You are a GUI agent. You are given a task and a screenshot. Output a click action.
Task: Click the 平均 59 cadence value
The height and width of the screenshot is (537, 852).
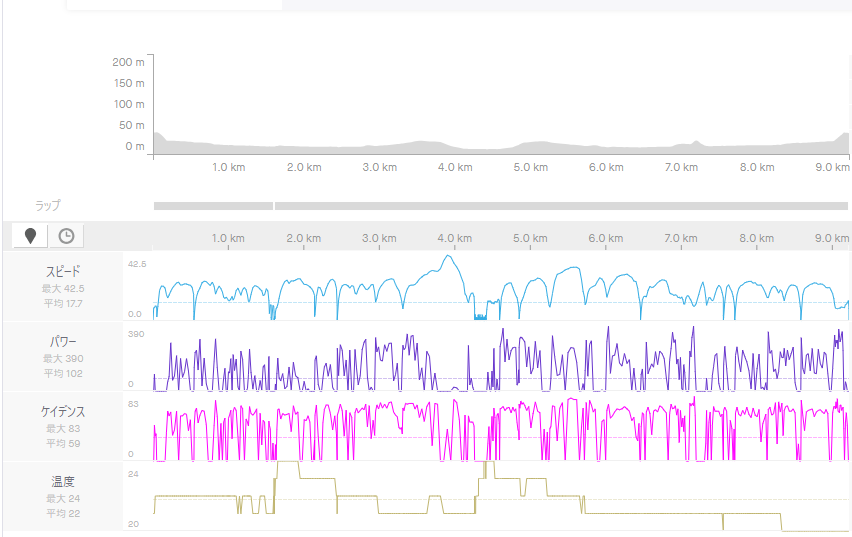(63, 444)
